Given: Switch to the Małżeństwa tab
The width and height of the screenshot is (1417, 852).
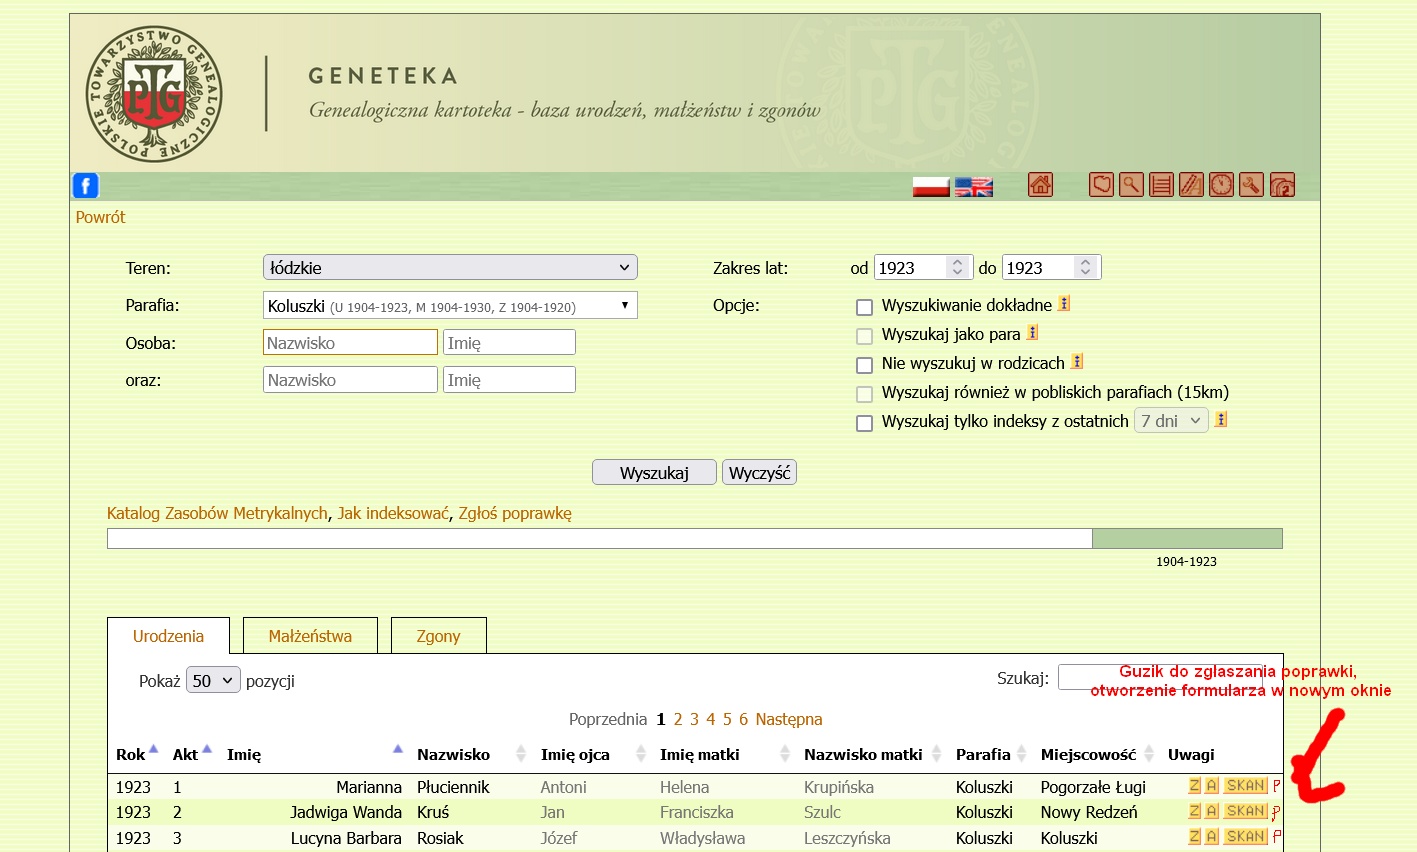Looking at the screenshot, I should point(310,636).
